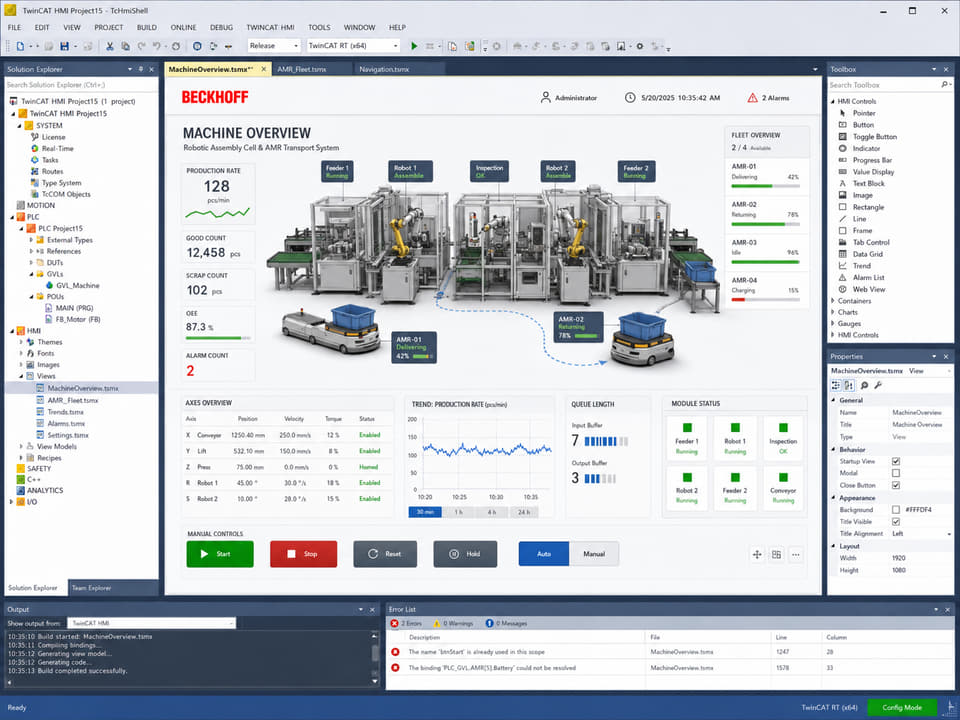Click the AMR-04 battery progress bar

tap(765, 299)
